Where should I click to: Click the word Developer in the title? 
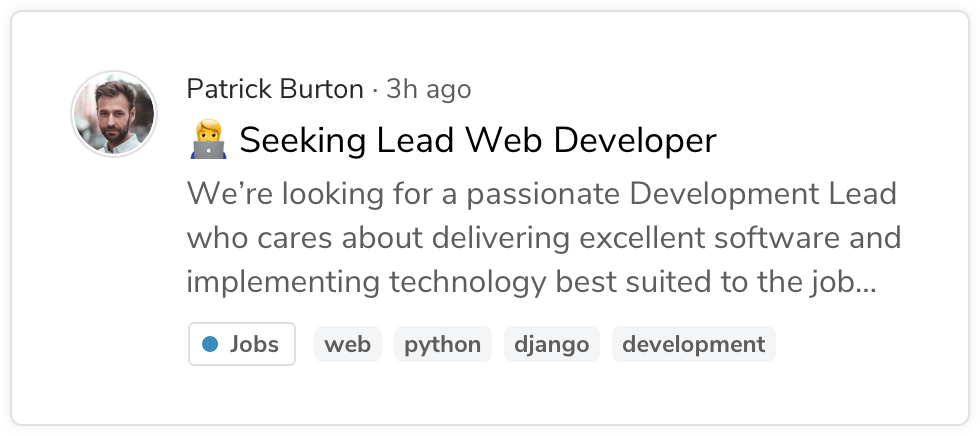pyautogui.click(x=635, y=141)
